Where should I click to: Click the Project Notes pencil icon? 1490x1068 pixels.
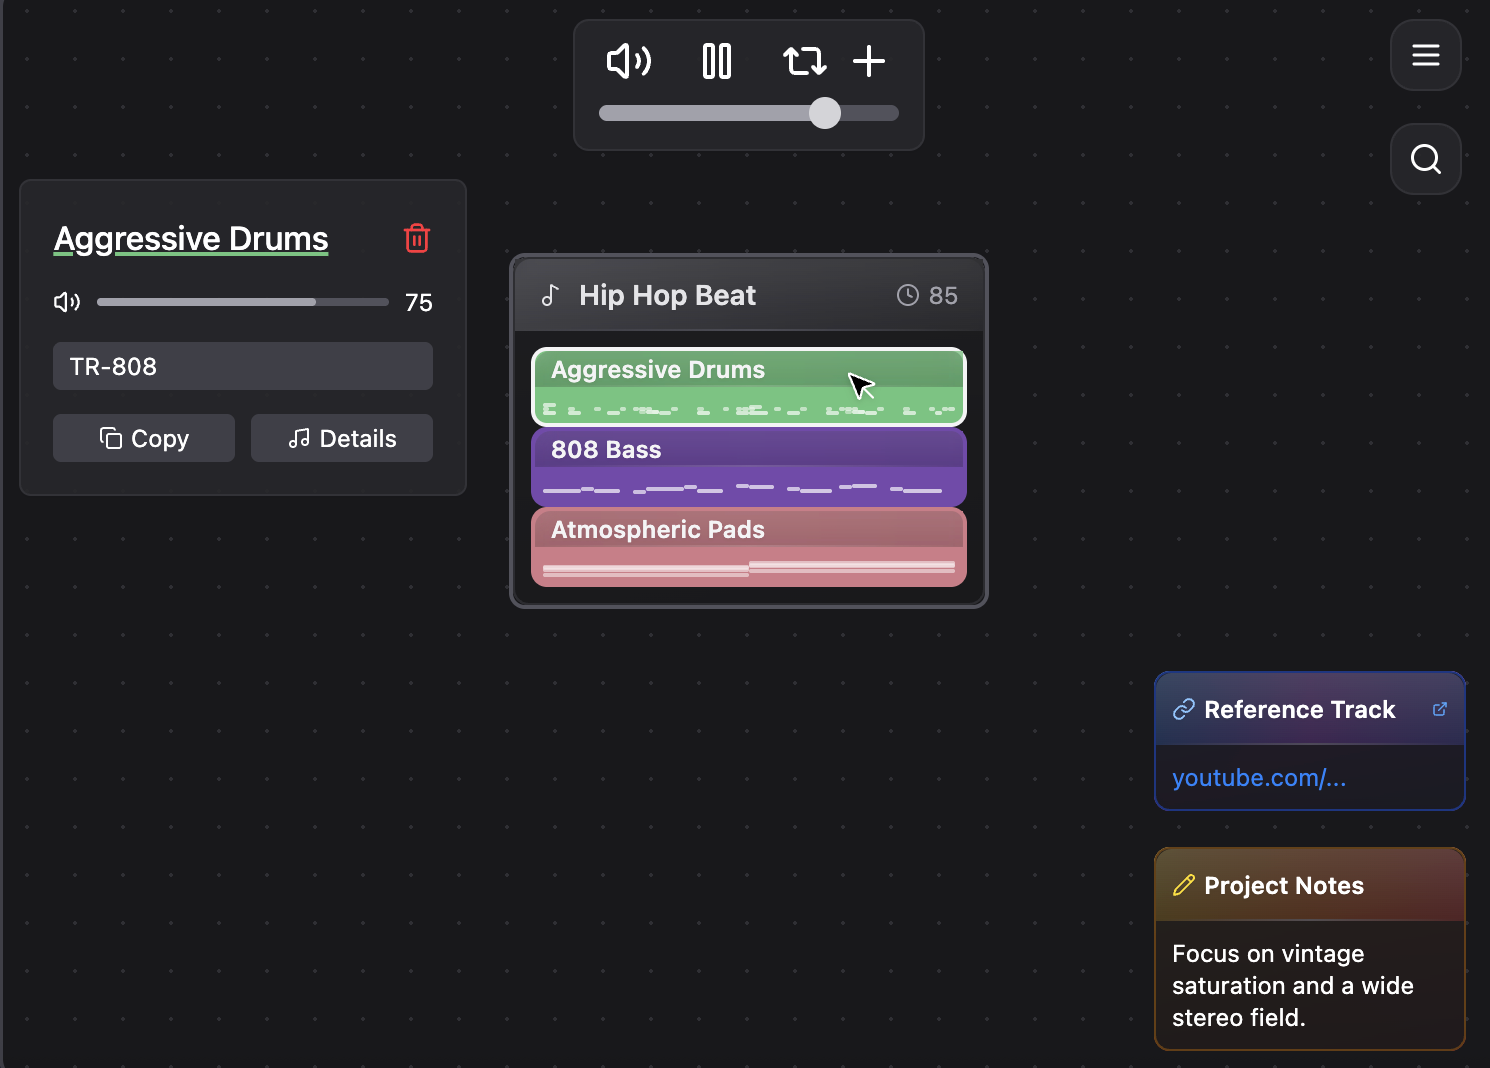point(1184,885)
